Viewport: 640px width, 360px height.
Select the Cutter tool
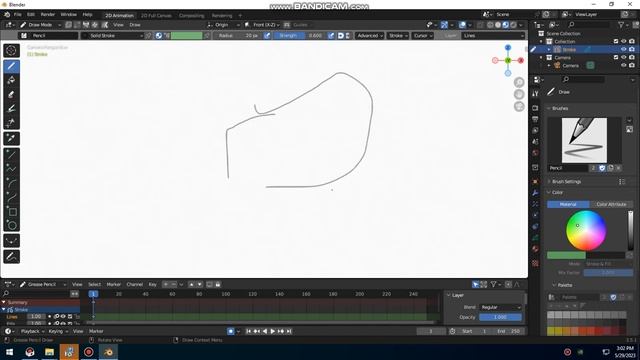11,122
